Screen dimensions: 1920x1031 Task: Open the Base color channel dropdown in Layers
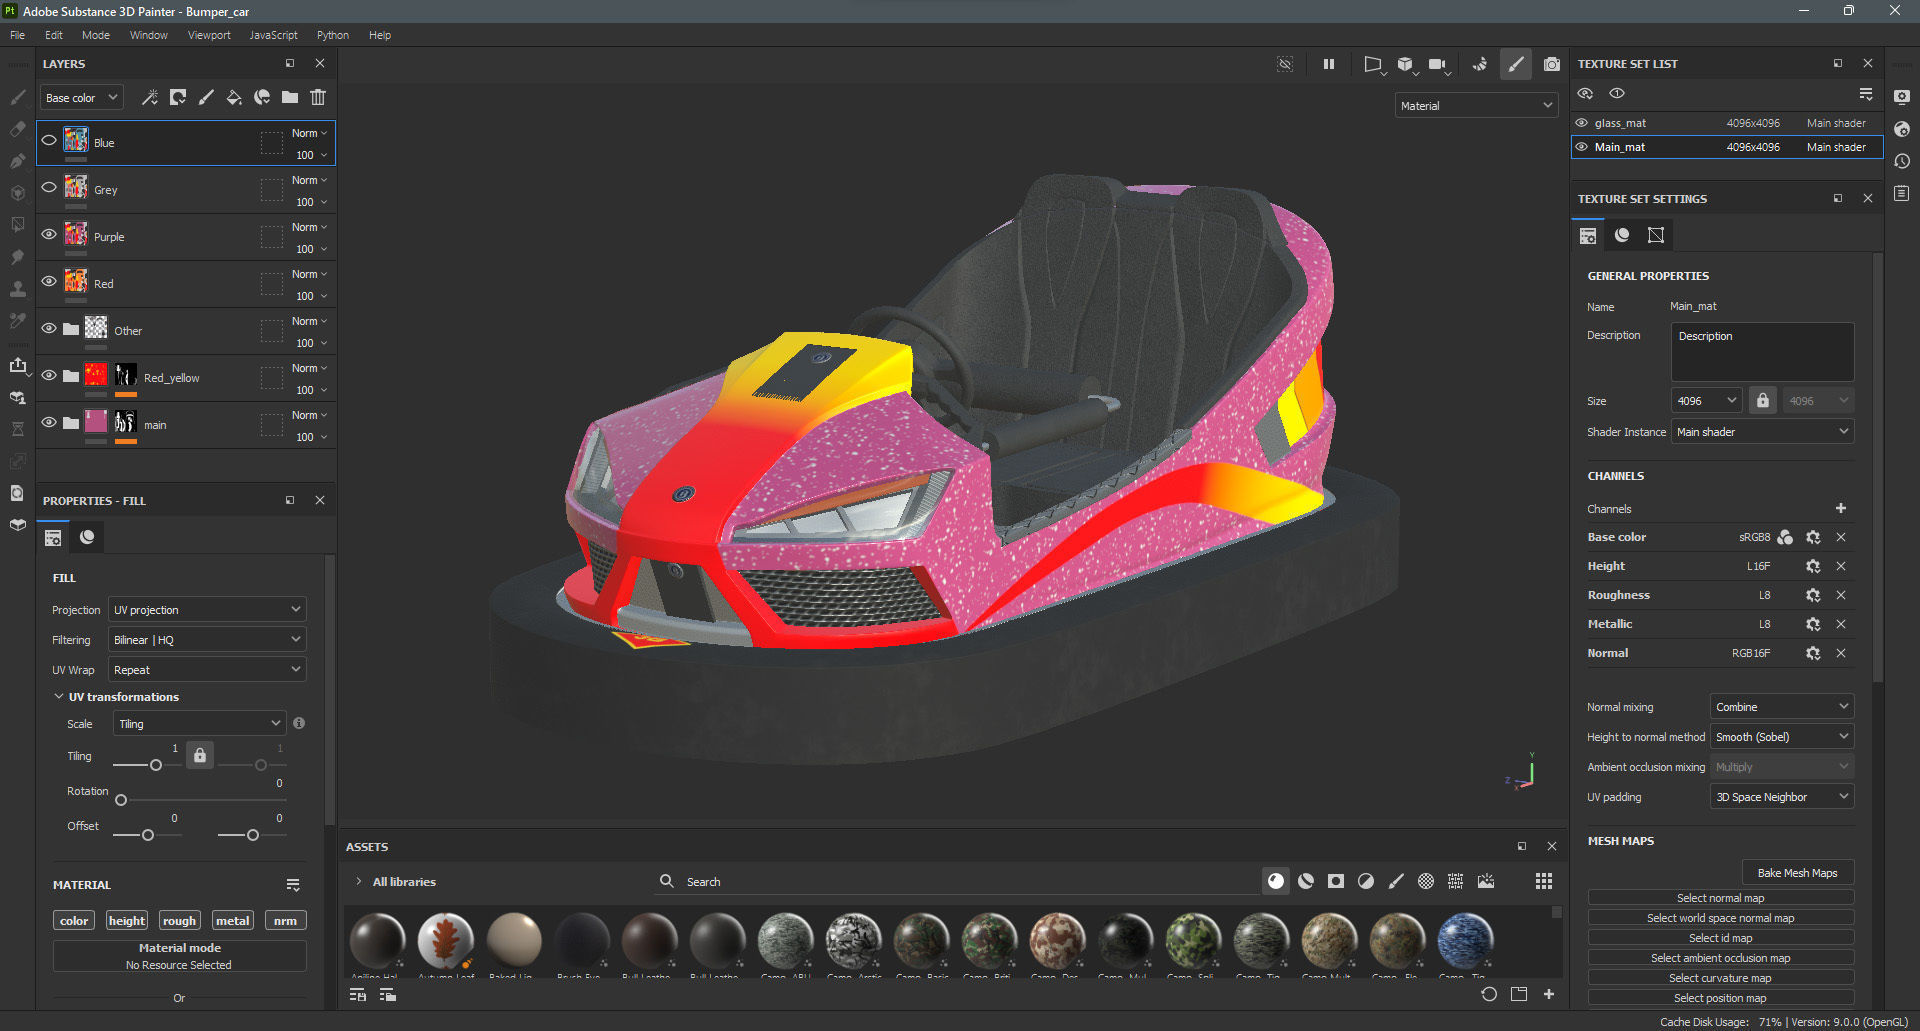tap(81, 98)
